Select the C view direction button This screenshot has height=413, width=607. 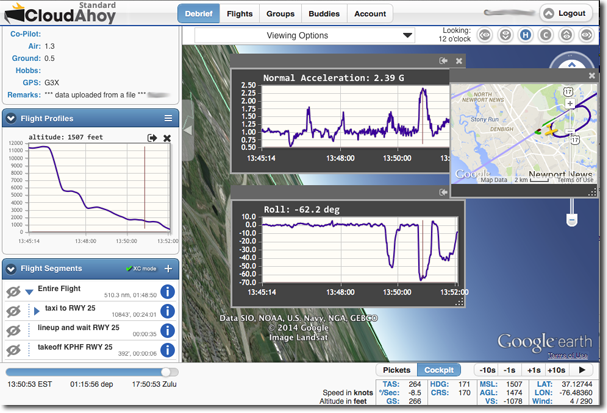[545, 35]
